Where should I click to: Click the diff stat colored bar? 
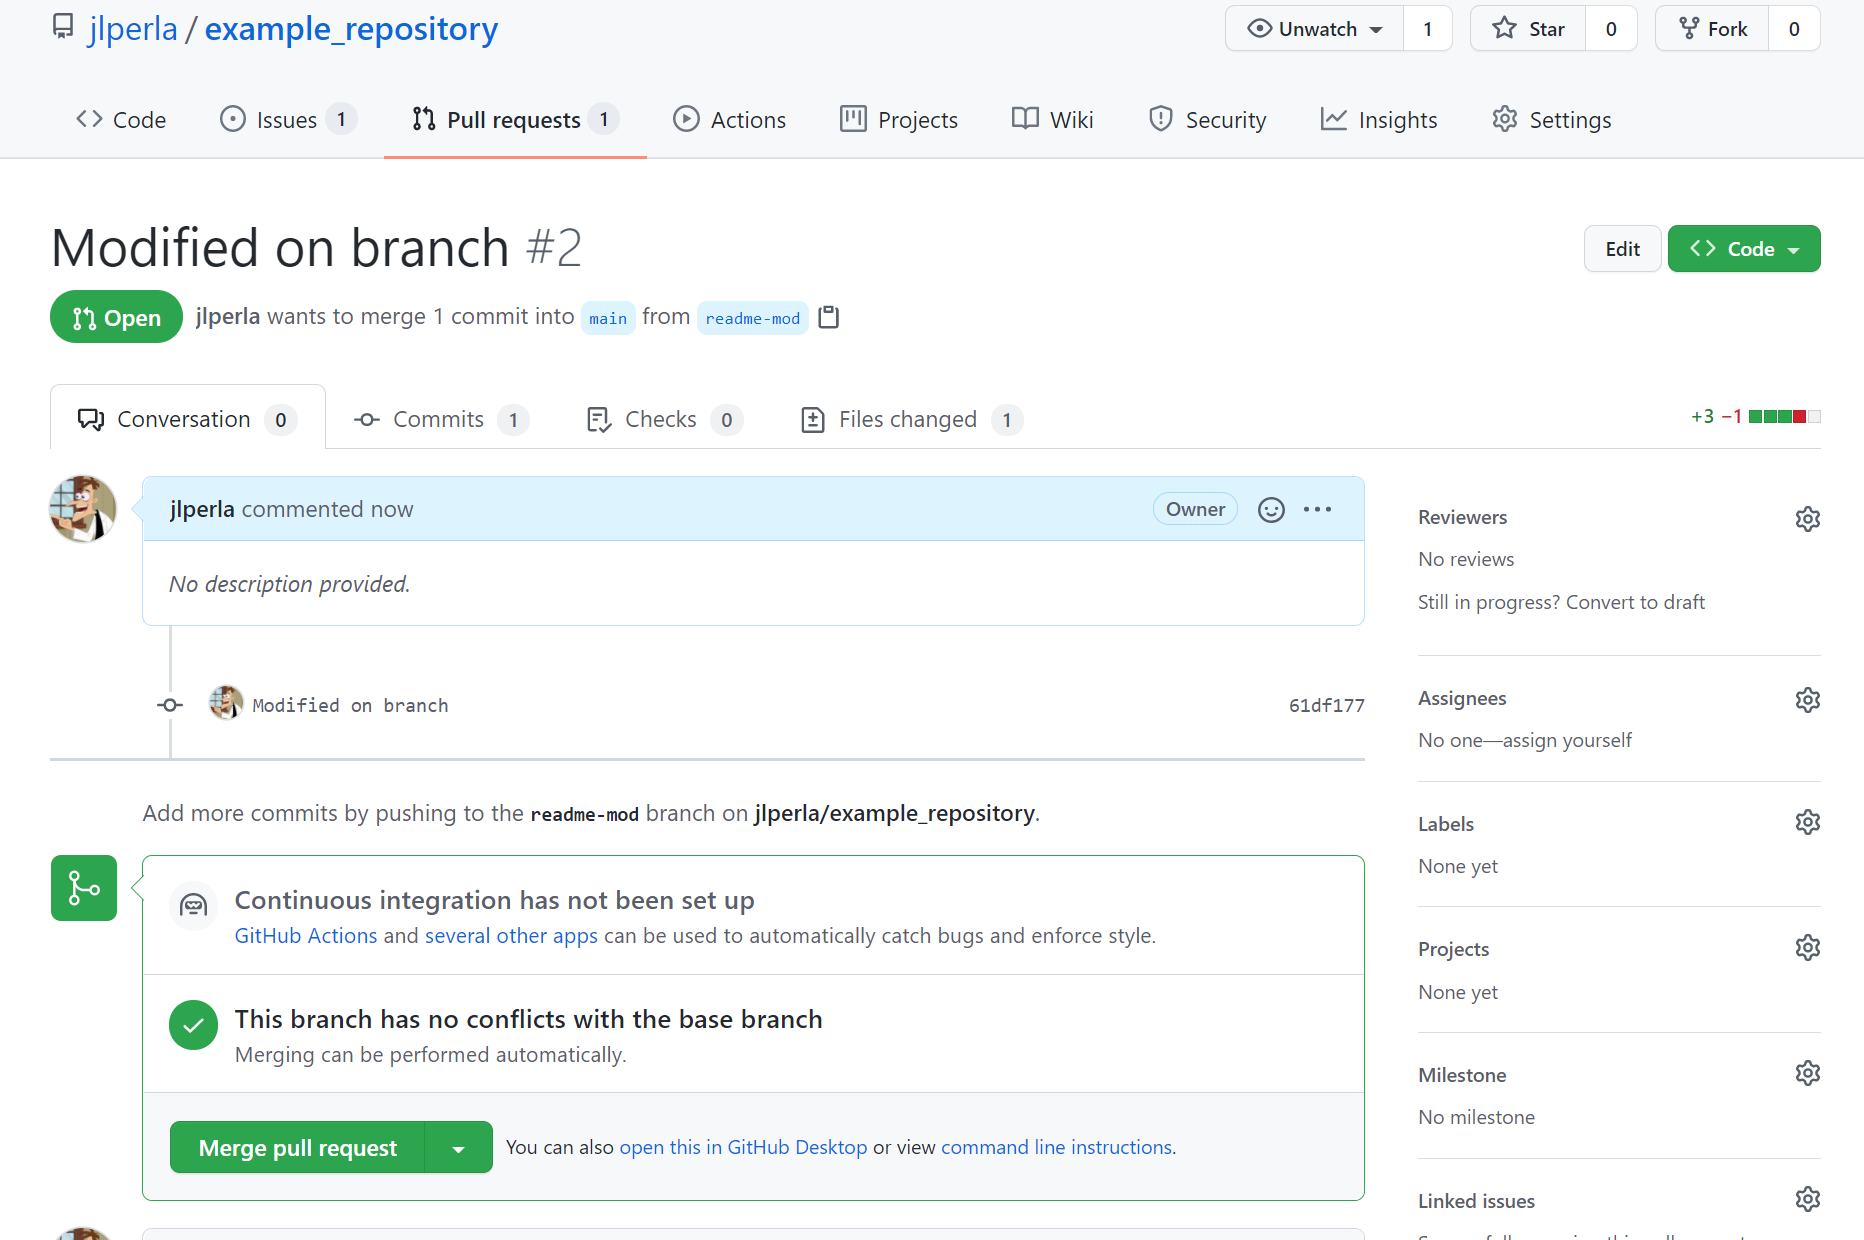click(1784, 417)
